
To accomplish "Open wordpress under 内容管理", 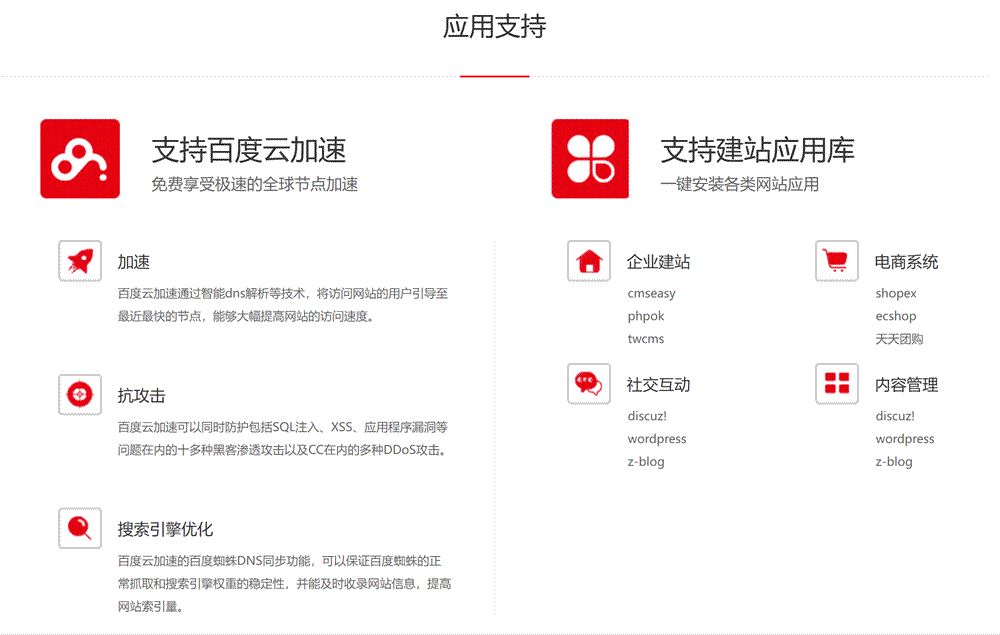I will [x=904, y=439].
